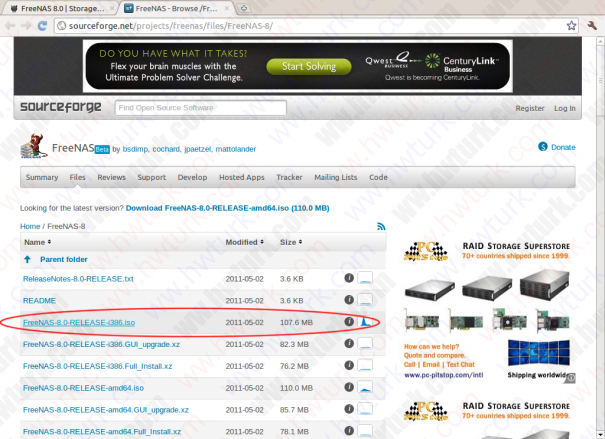Click the sourceforge logo
The width and height of the screenshot is (605, 439).
pos(61,107)
